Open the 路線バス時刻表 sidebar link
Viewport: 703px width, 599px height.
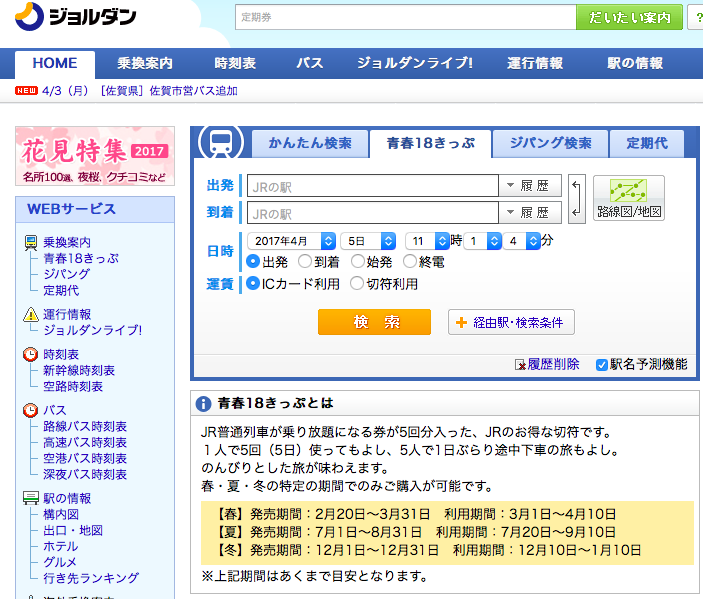(85, 426)
